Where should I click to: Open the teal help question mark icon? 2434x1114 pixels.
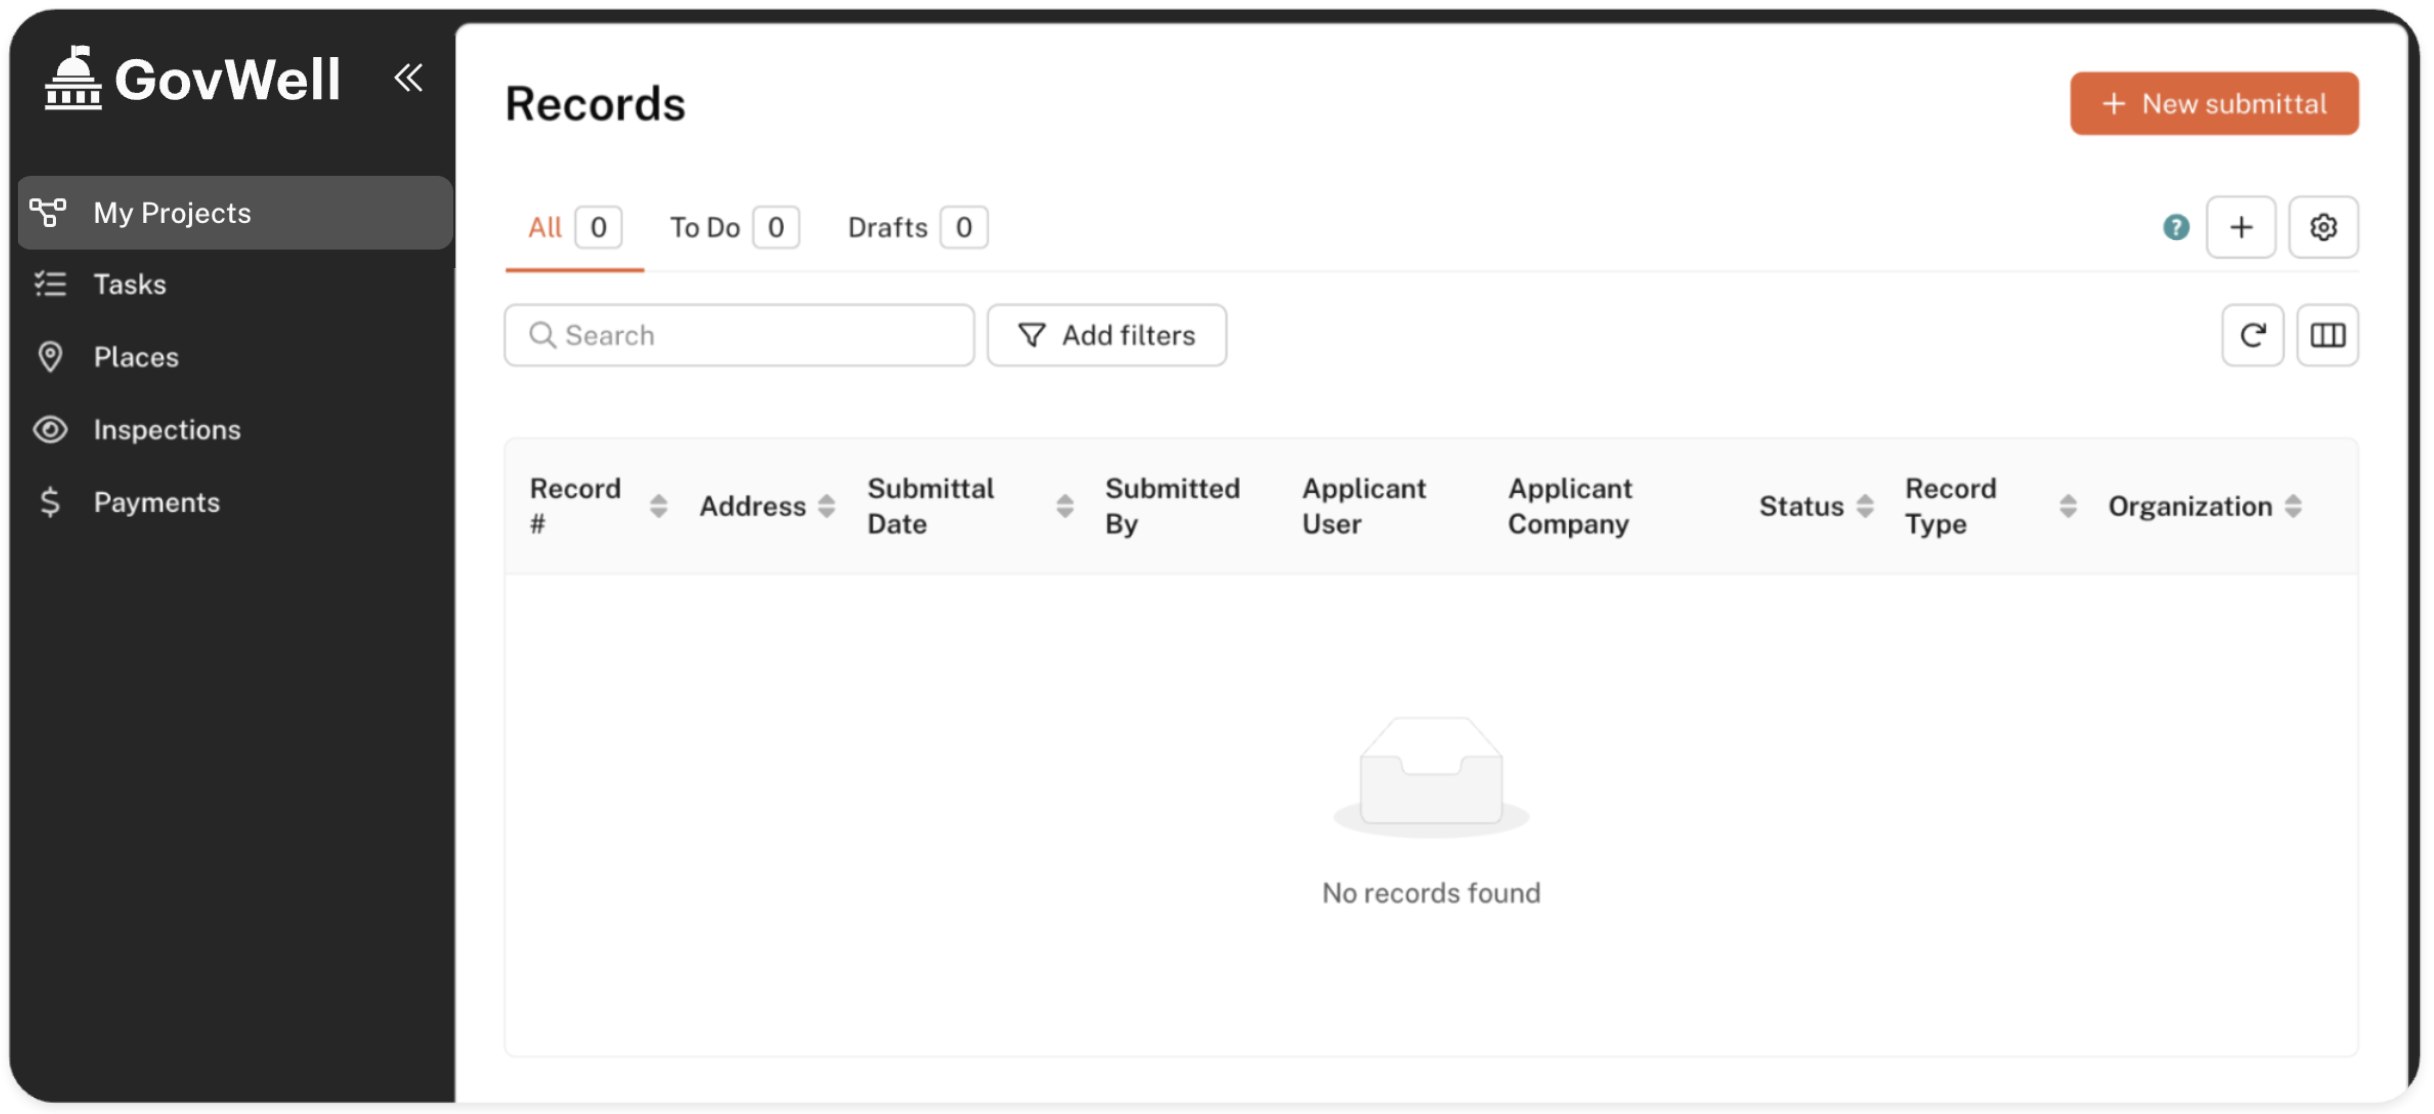coord(2175,227)
